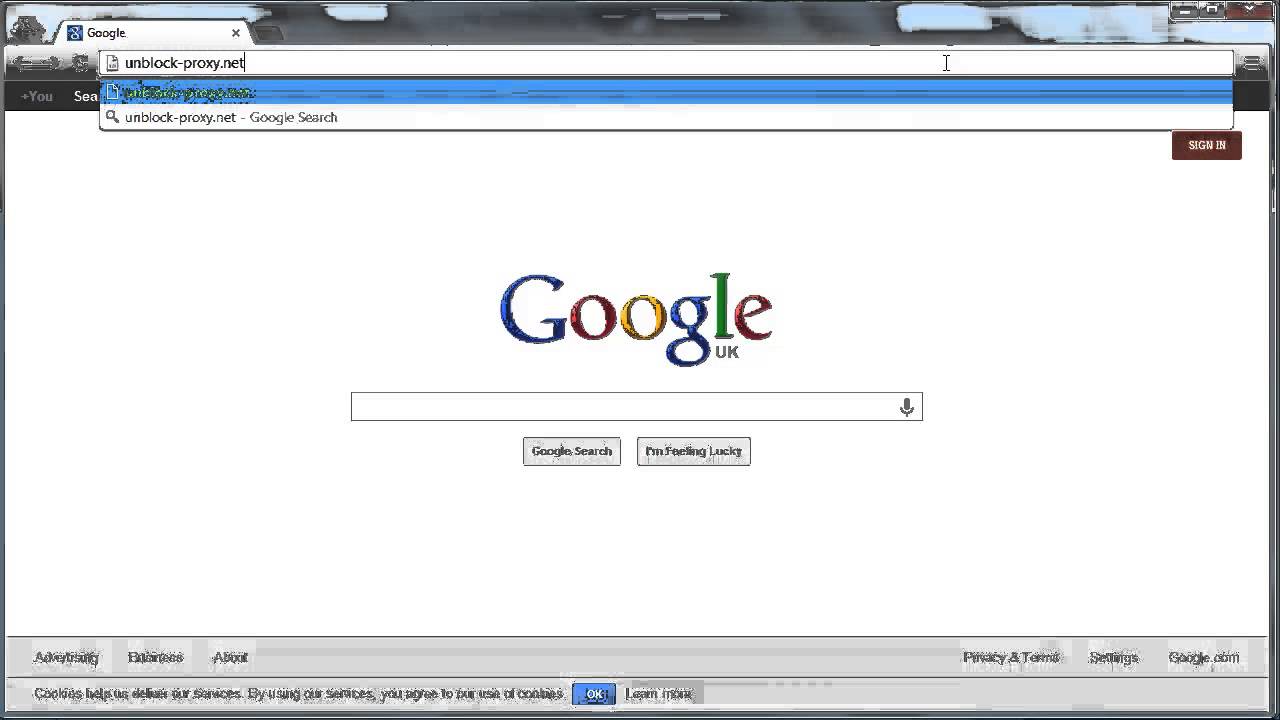Maximize the Chrome window
The height and width of the screenshot is (720, 1280).
pyautogui.click(x=1211, y=9)
